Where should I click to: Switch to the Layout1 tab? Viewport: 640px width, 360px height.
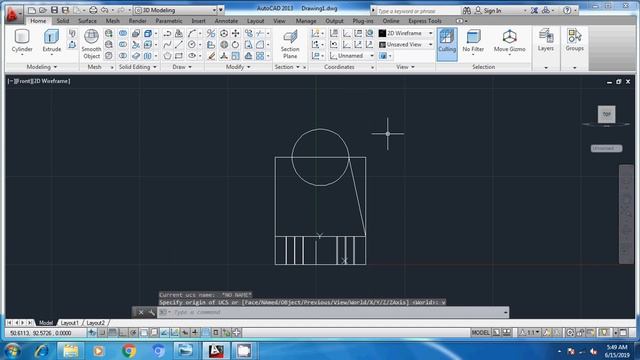69,323
